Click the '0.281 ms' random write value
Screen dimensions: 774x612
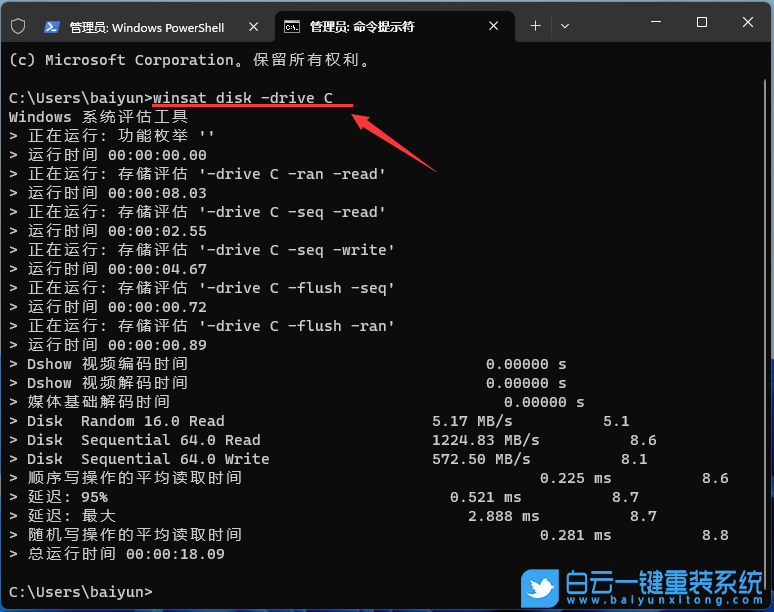(576, 535)
